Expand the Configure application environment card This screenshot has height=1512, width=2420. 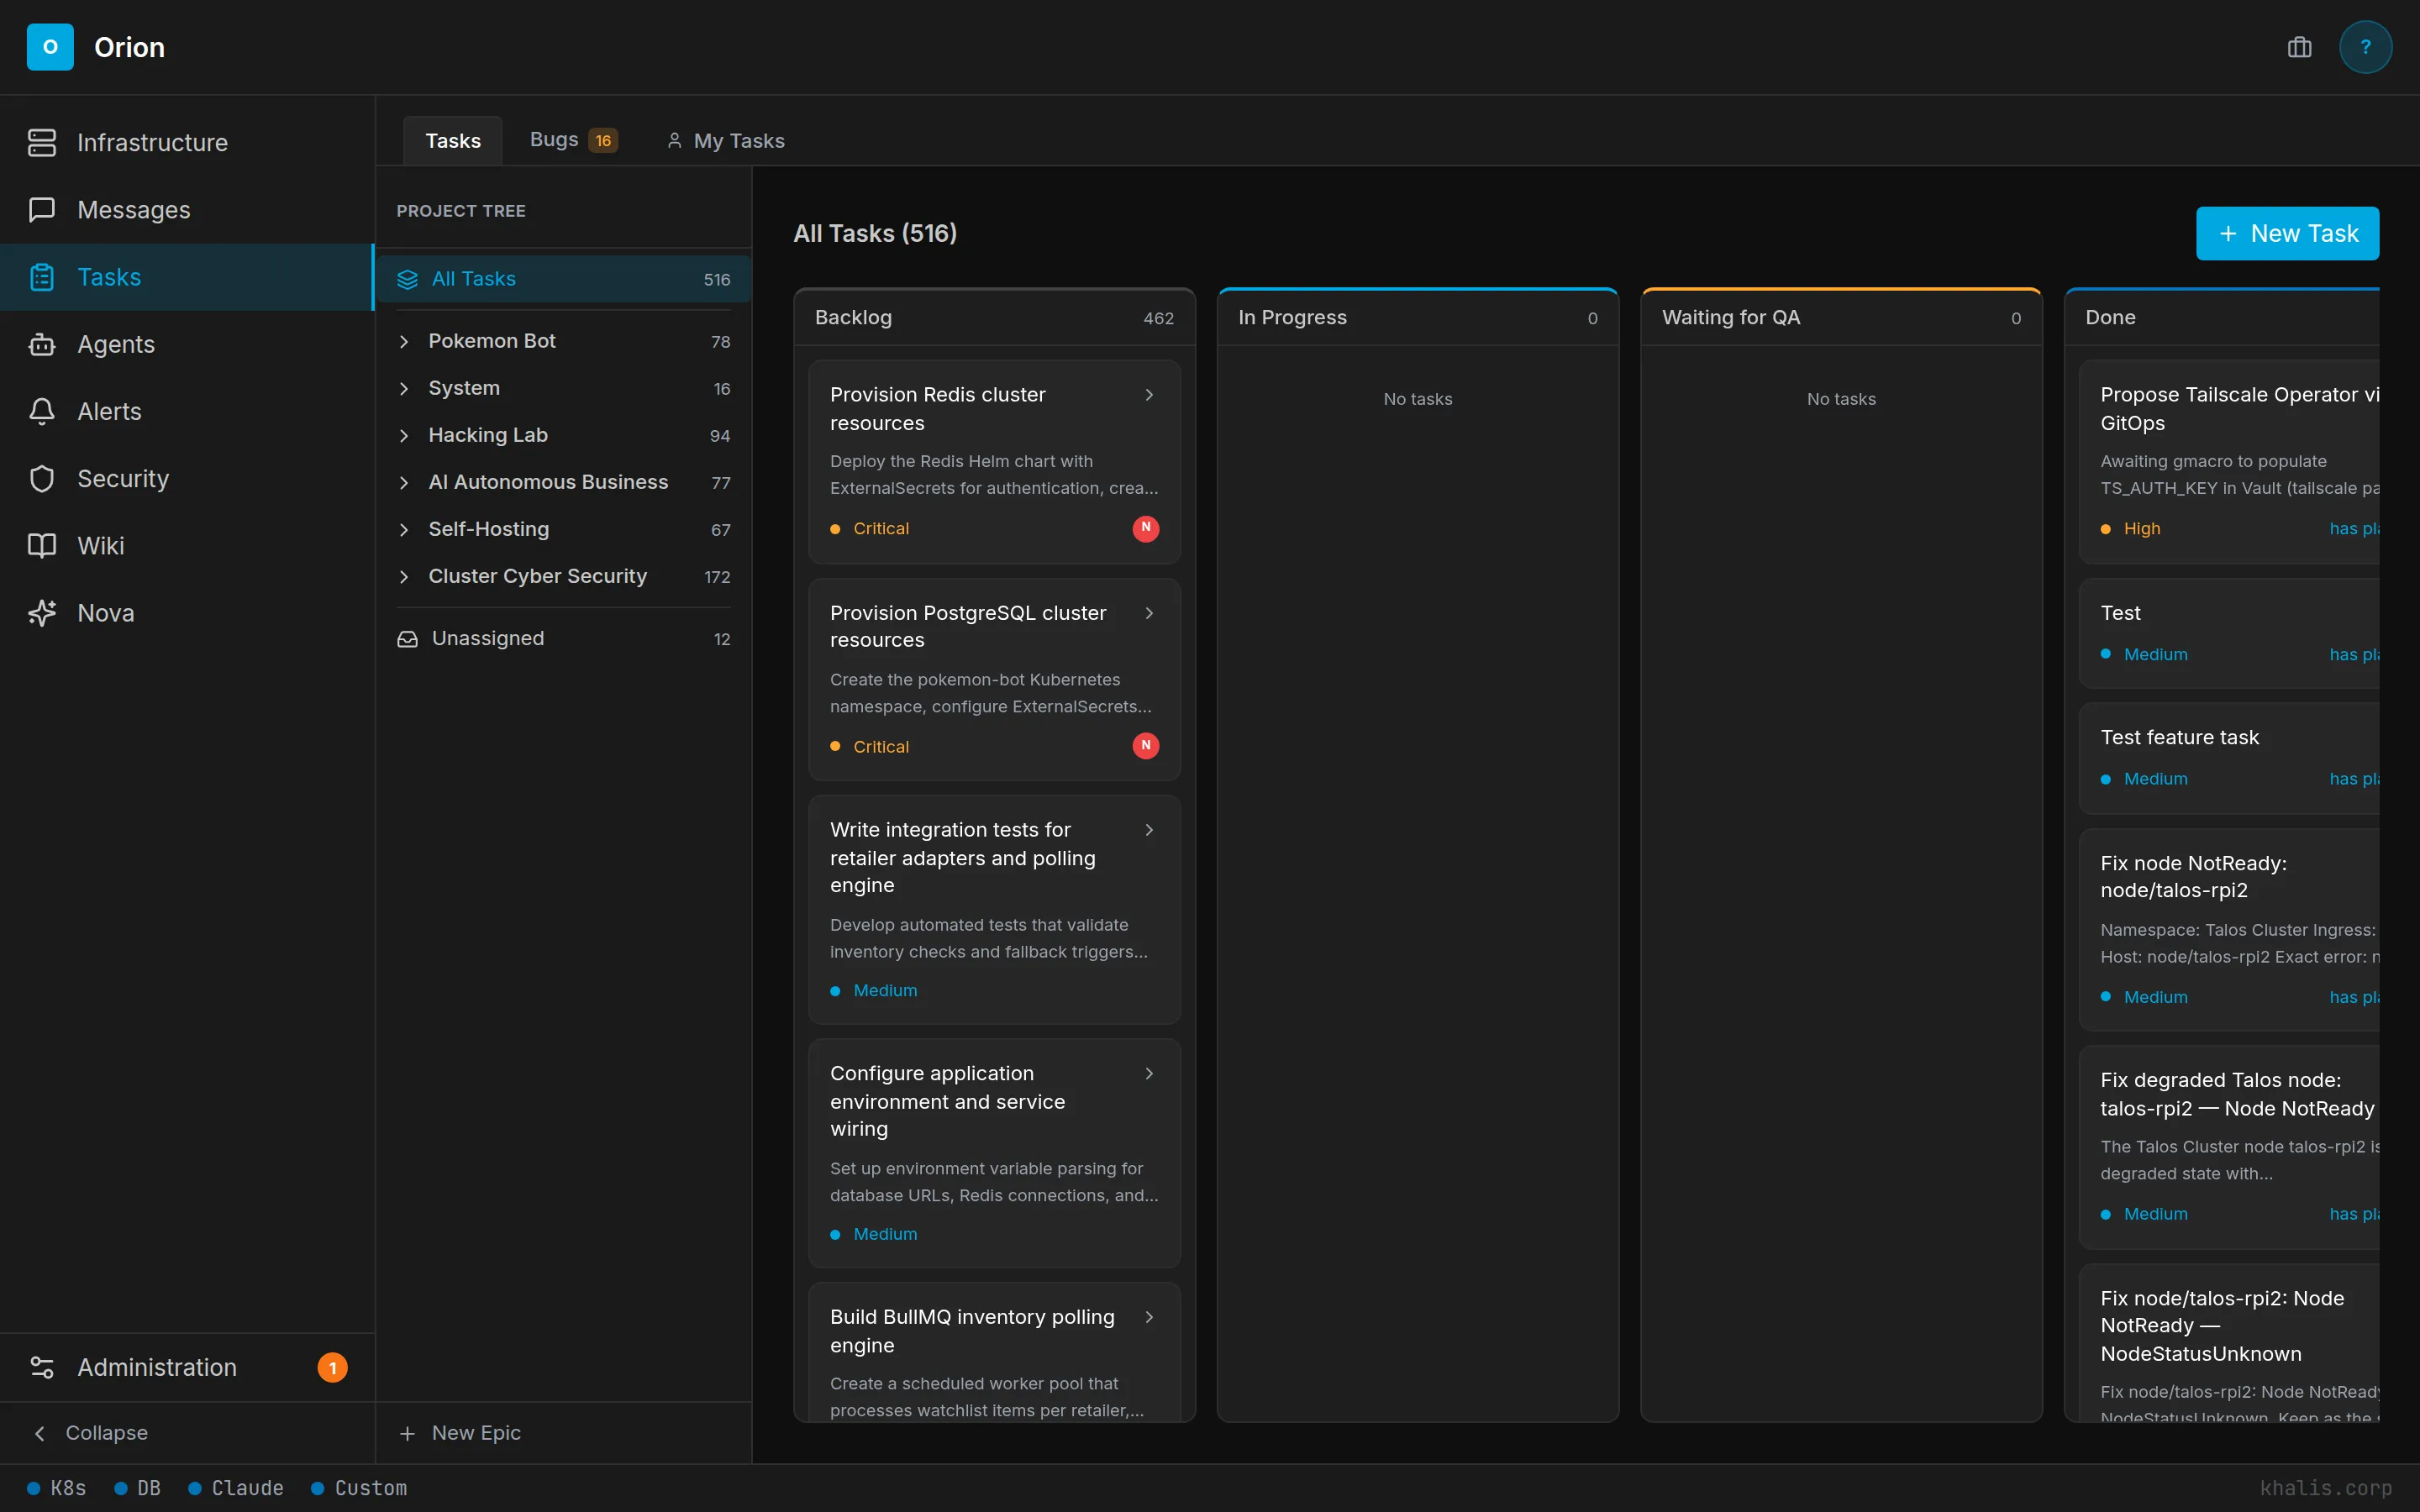(1149, 1073)
